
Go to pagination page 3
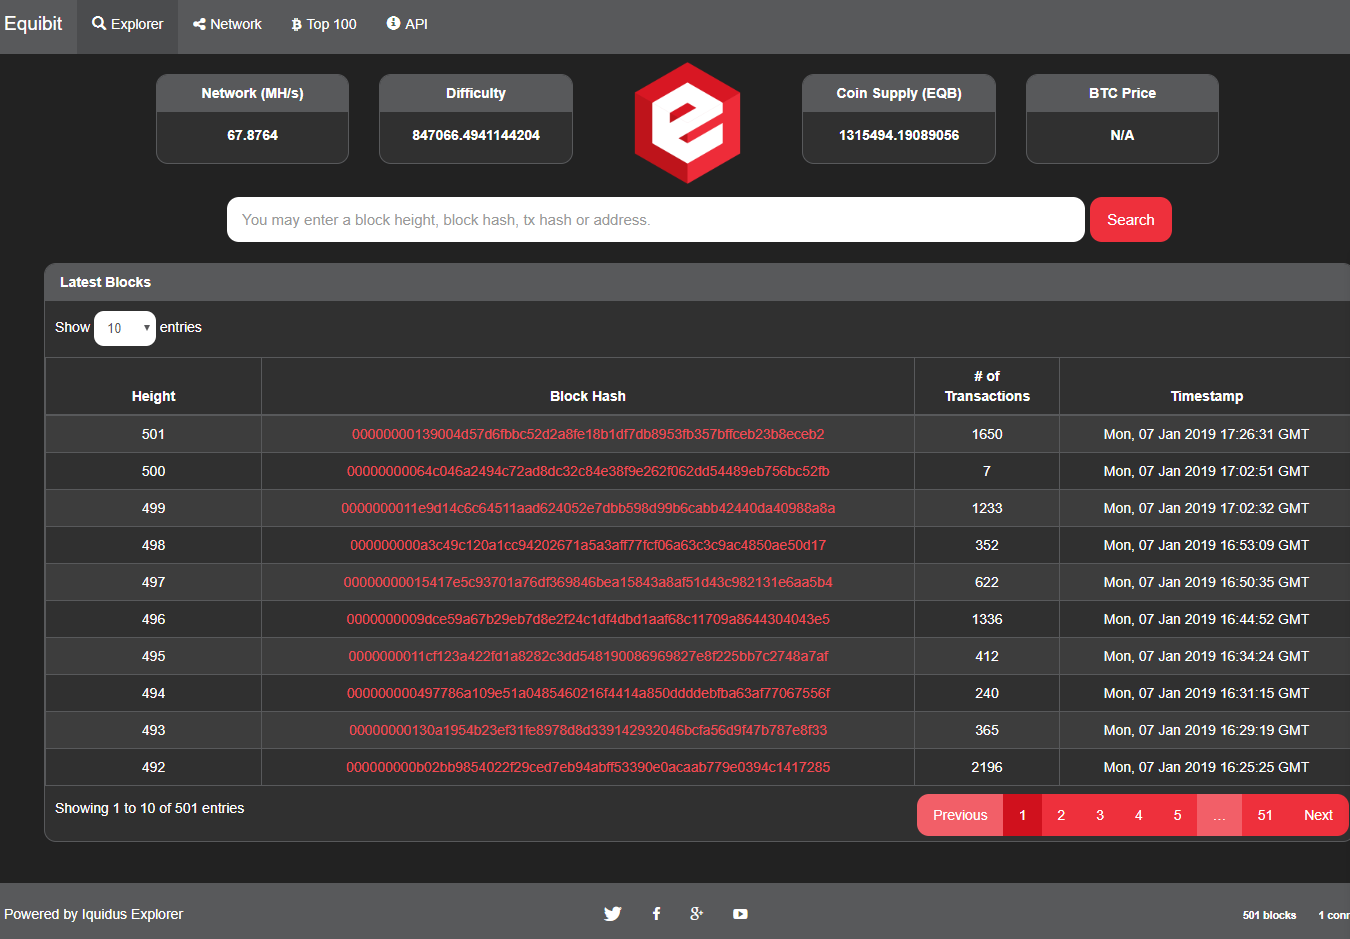click(1100, 815)
